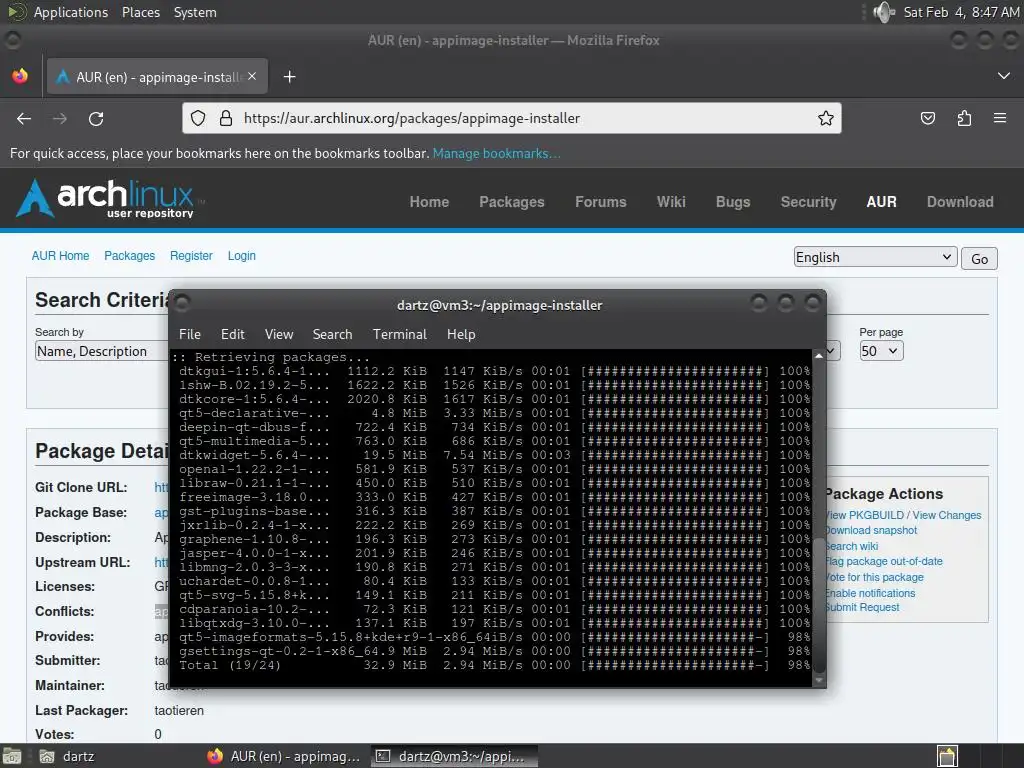Click Packages in the AUR sub-navigation
The width and height of the screenshot is (1024, 768).
coord(129,256)
